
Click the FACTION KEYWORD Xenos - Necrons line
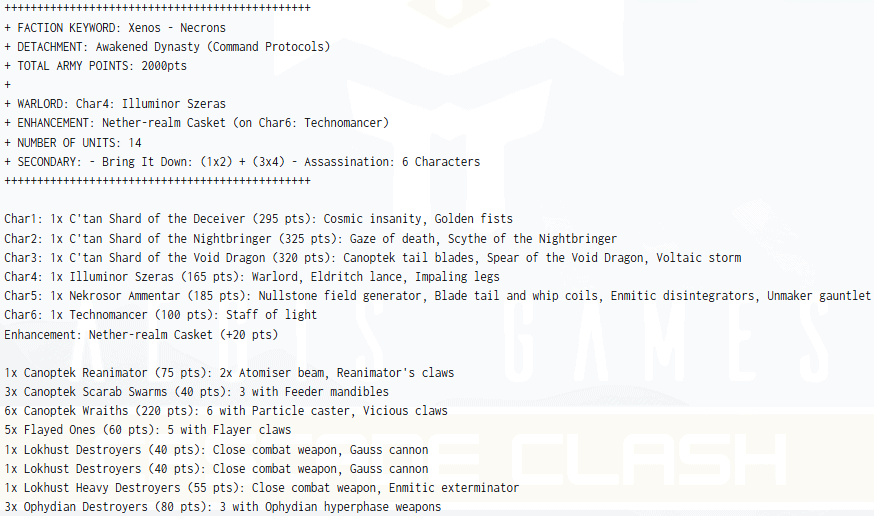(x=115, y=27)
